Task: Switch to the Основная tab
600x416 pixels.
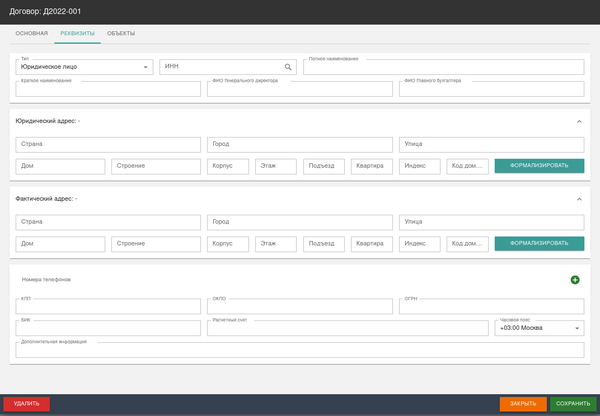Action: tap(31, 34)
